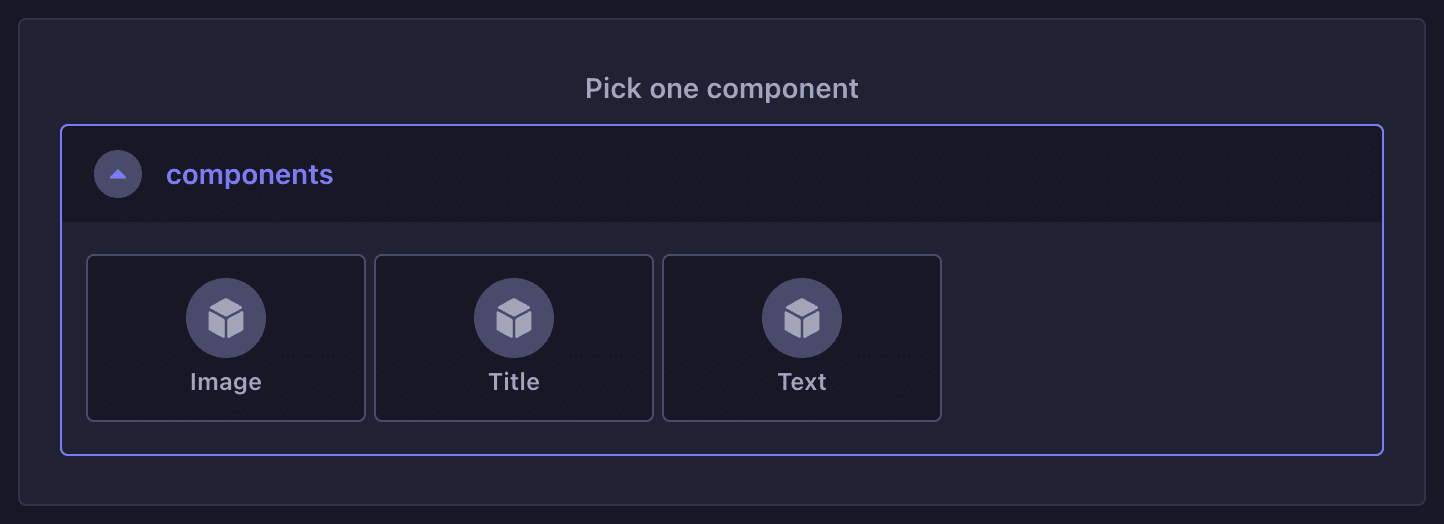Click the purple "components" category label

250,174
